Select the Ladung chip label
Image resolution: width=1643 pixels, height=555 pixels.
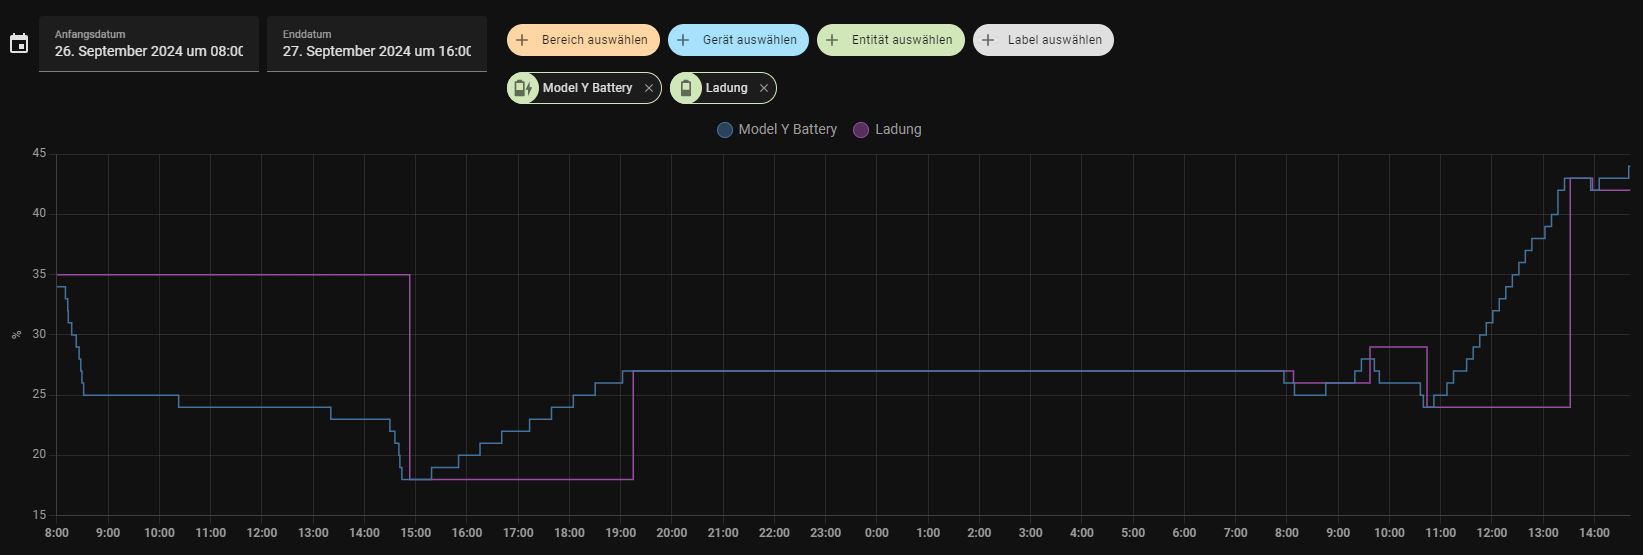pos(726,88)
